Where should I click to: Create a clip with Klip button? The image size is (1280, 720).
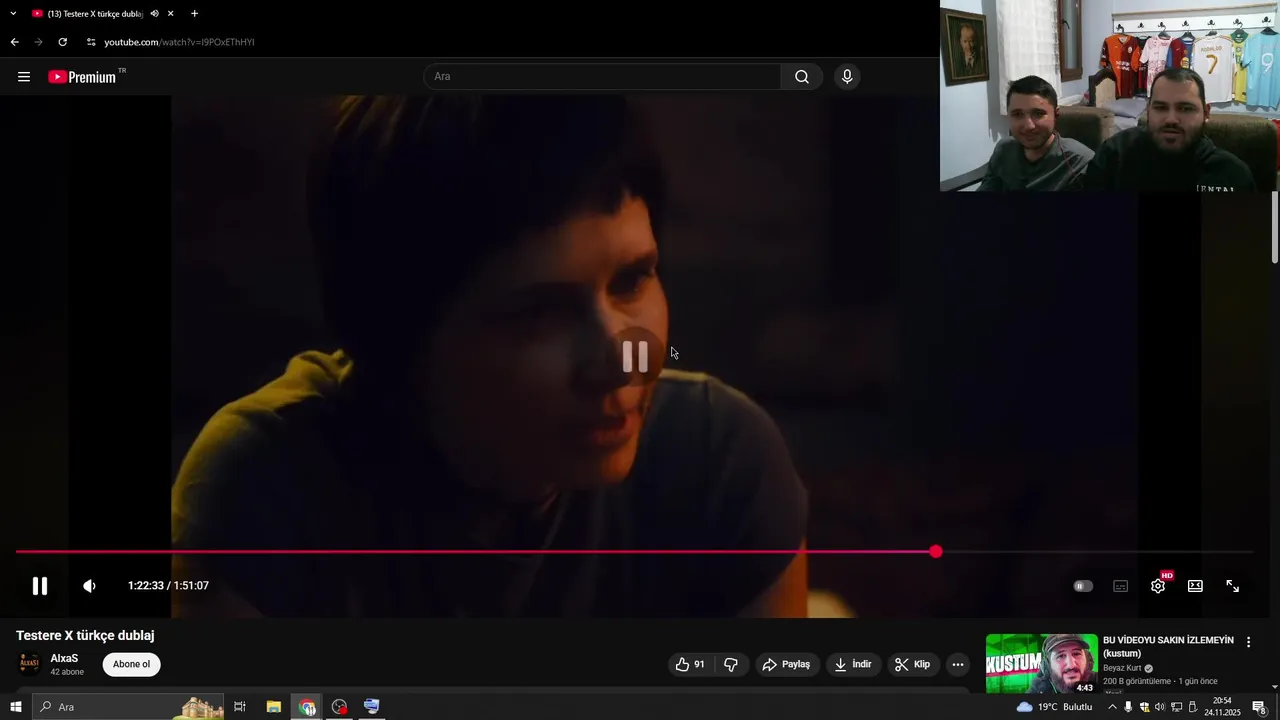[912, 664]
